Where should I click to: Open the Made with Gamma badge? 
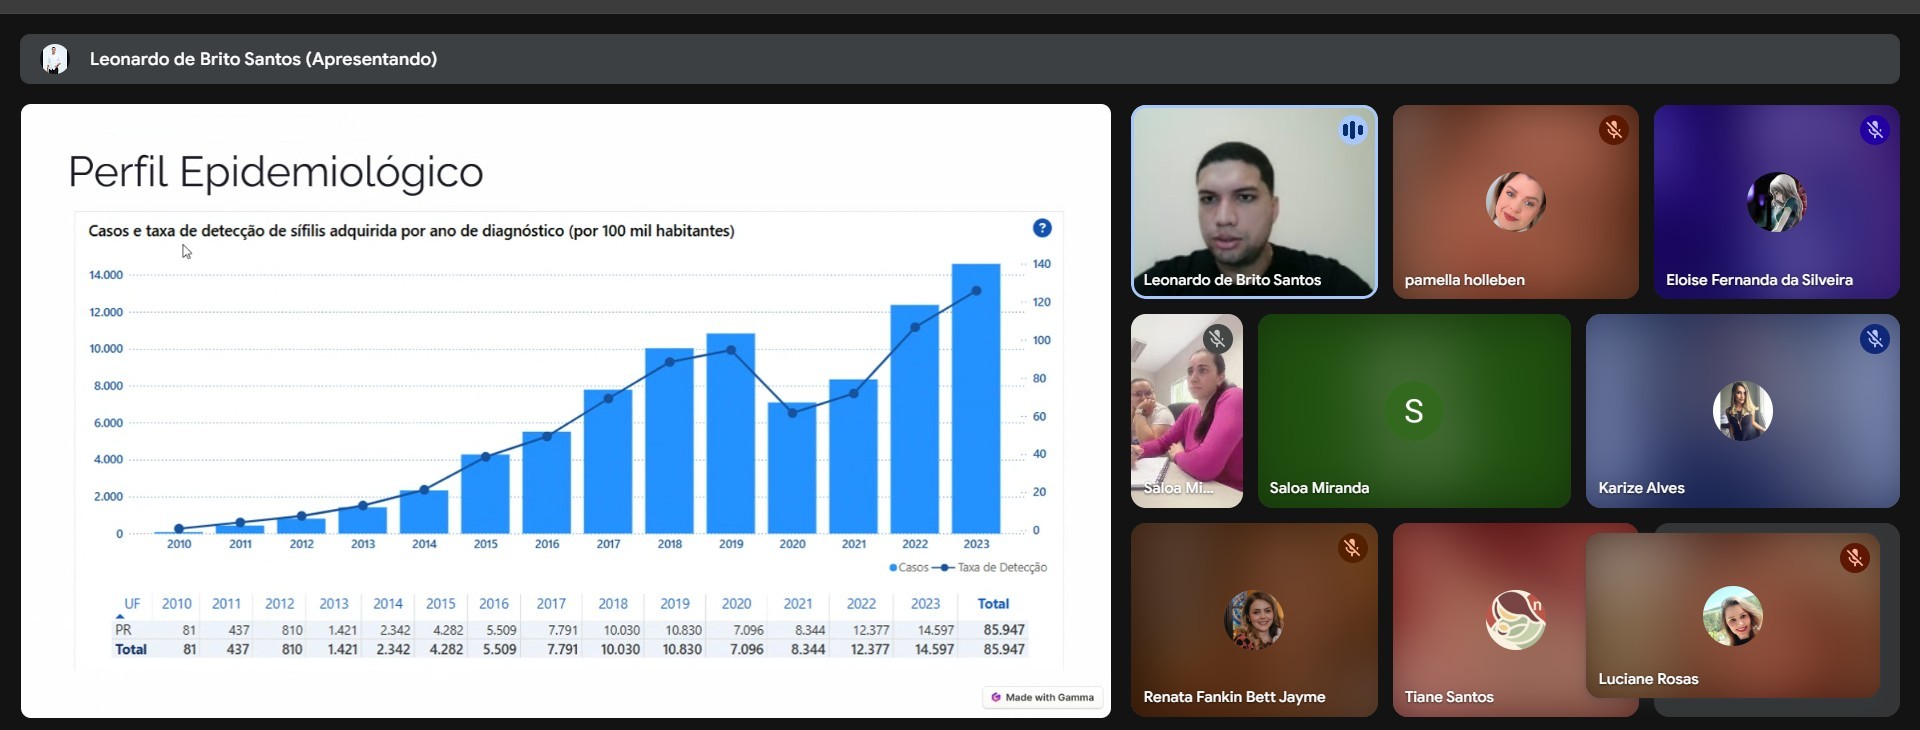(x=1042, y=697)
